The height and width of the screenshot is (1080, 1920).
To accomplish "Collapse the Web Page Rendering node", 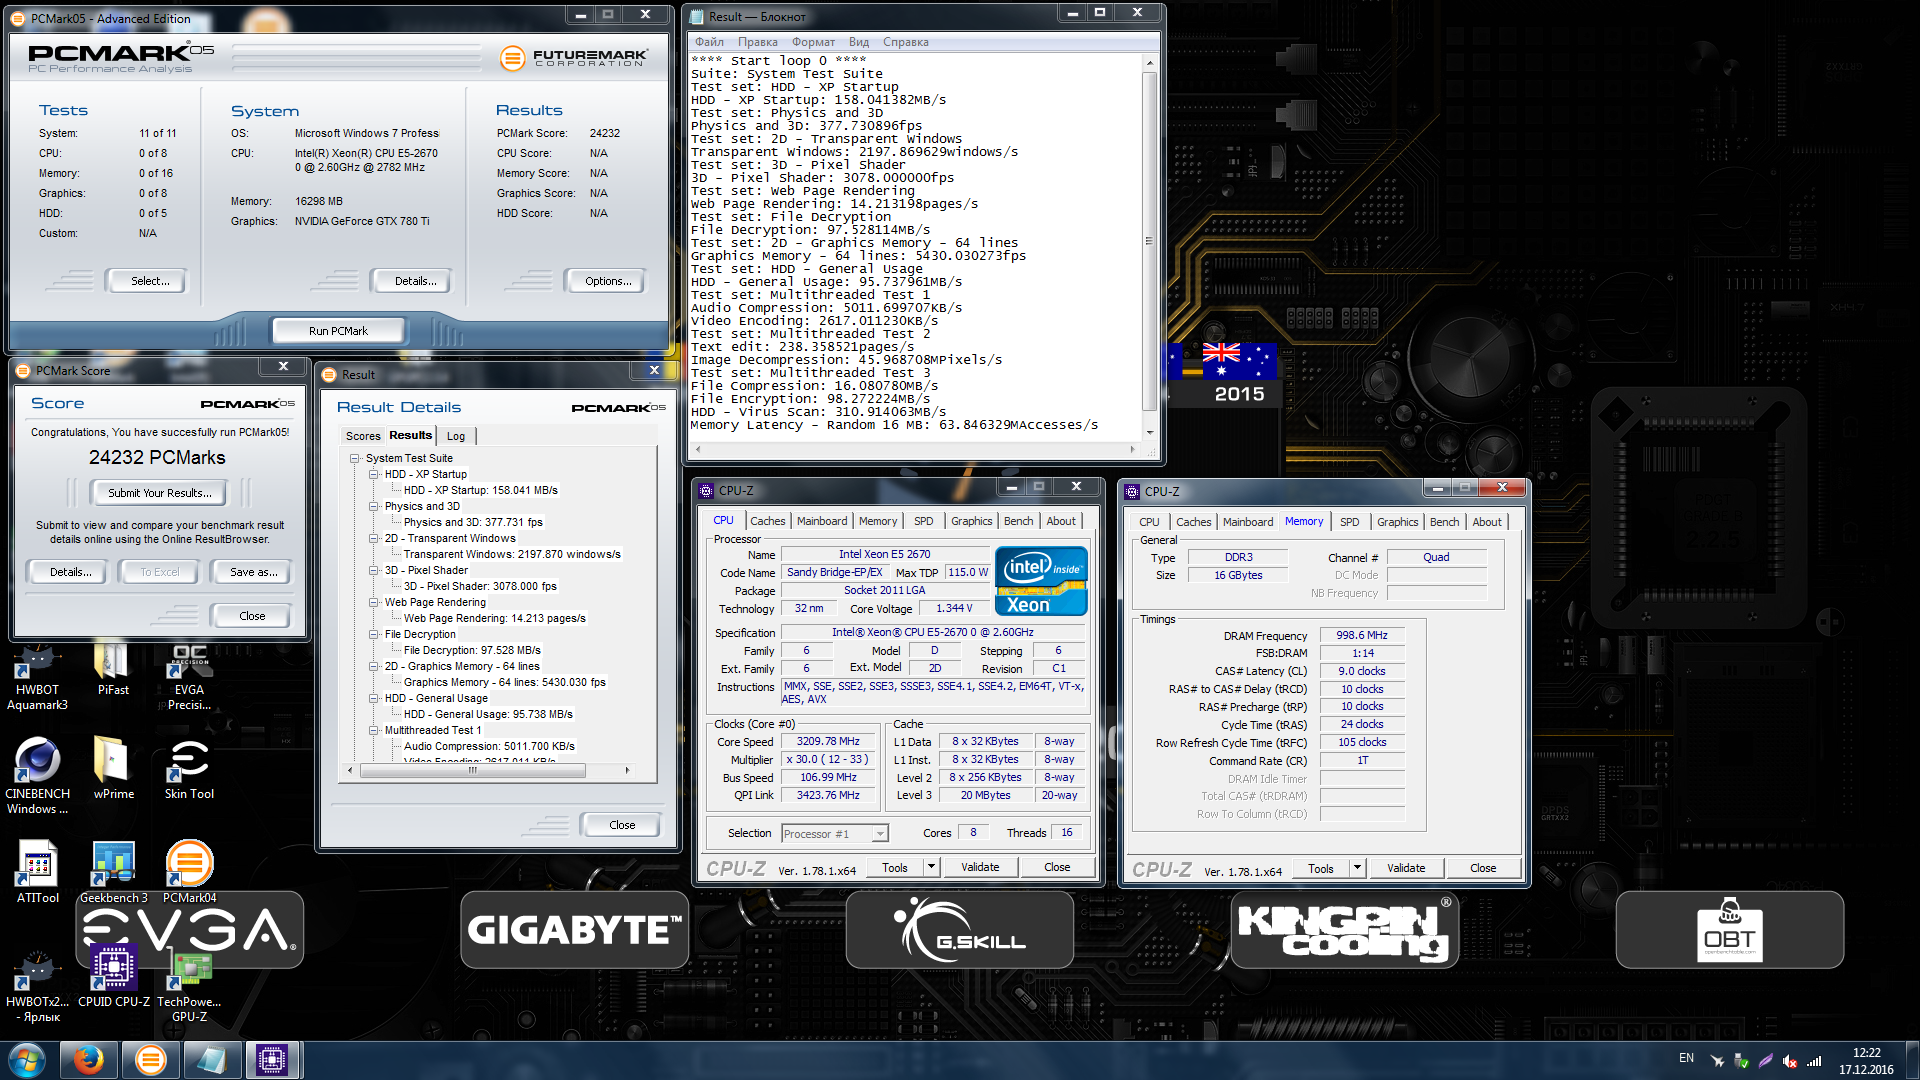I will tap(374, 602).
